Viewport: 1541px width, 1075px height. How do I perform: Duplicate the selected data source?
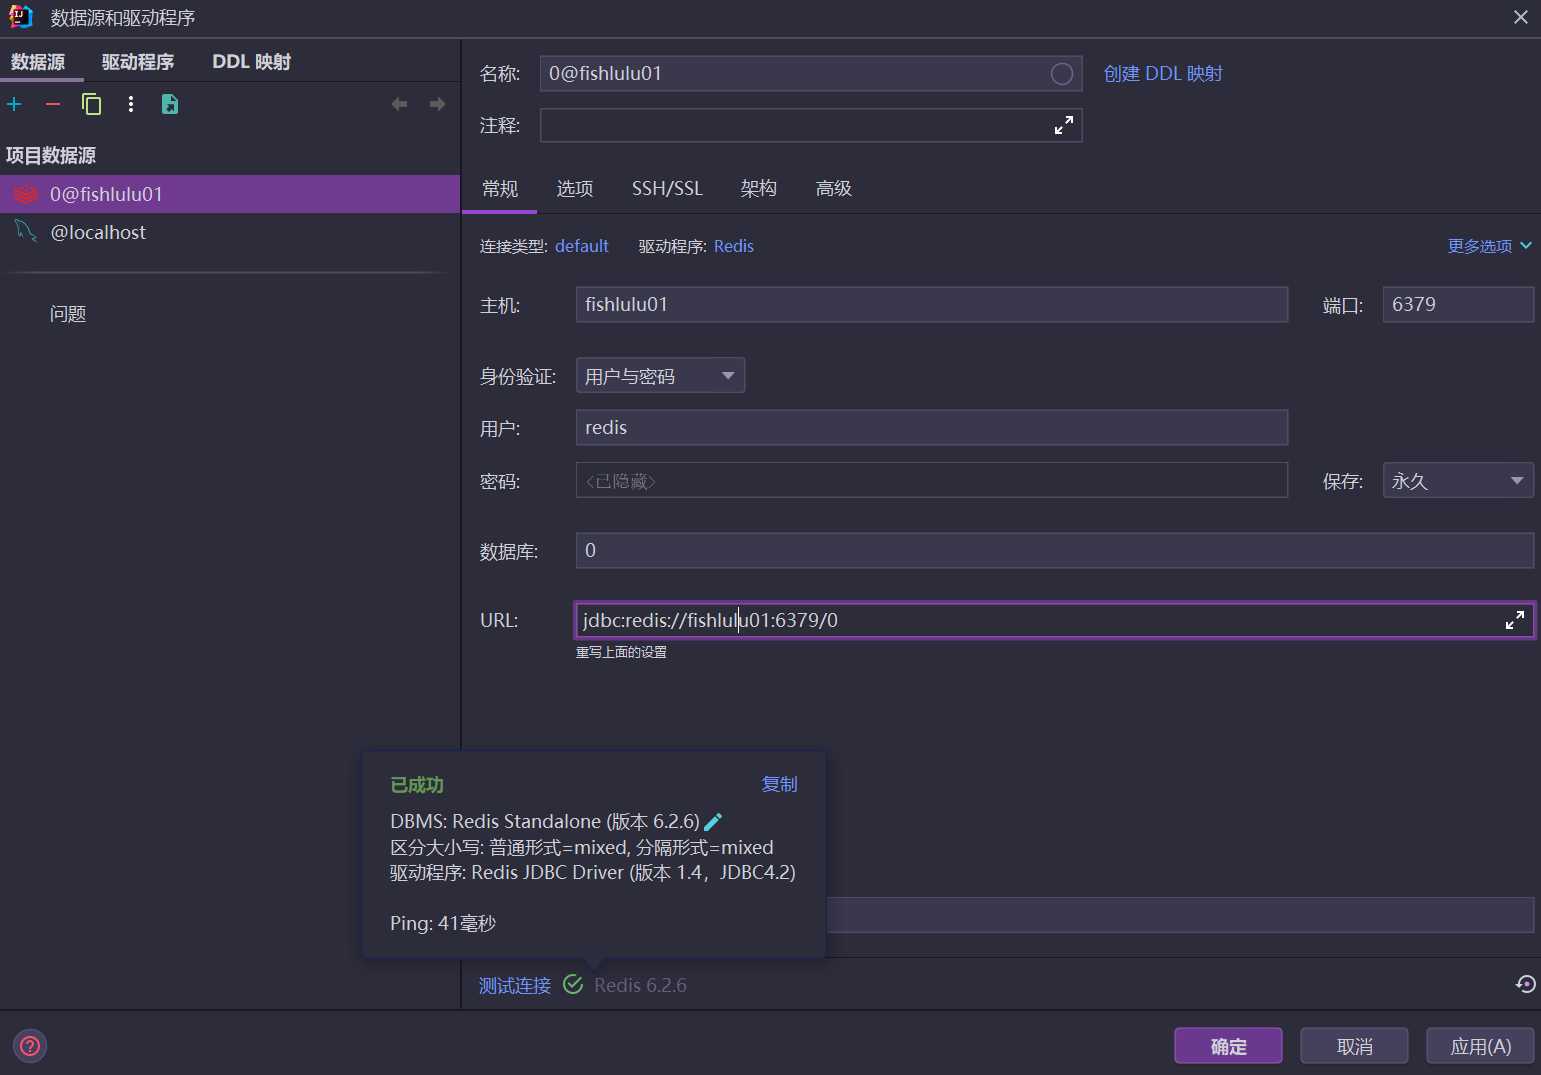click(x=91, y=104)
